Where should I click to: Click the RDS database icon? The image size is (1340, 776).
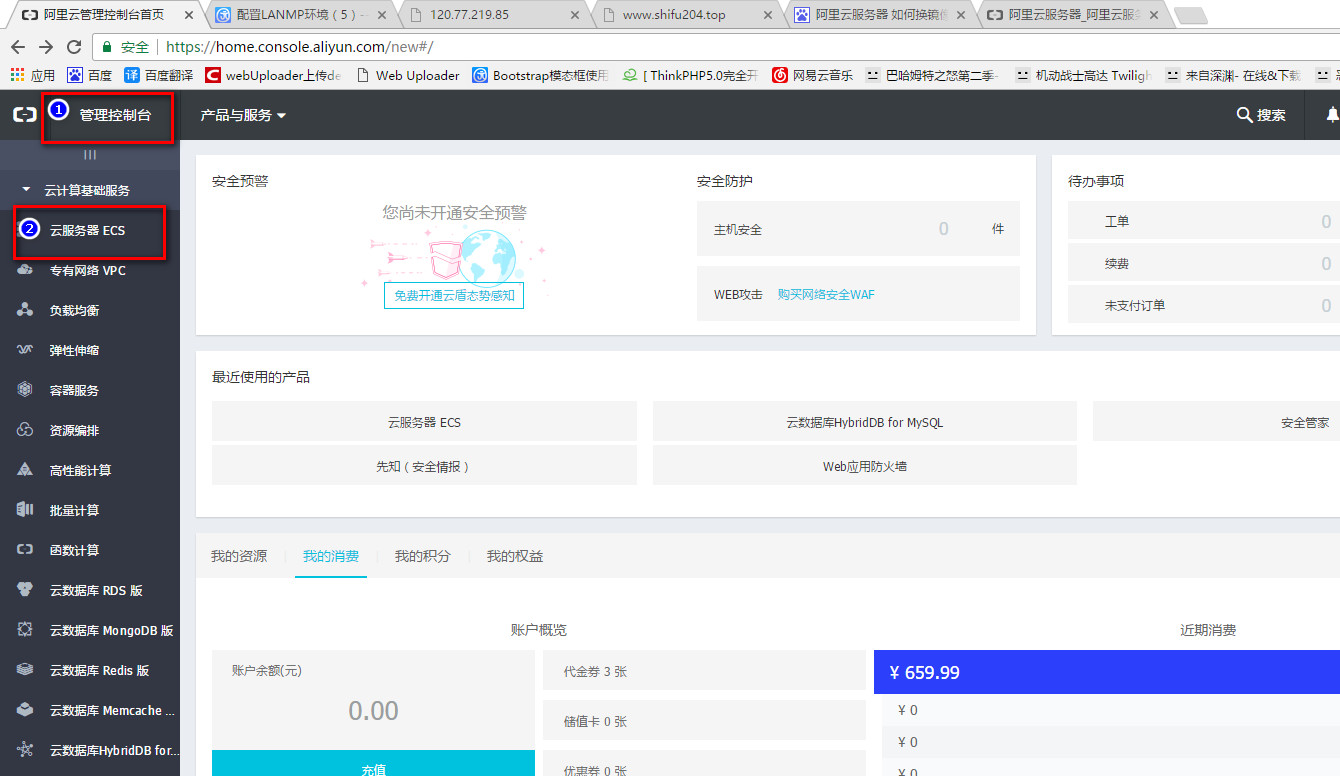click(26, 590)
